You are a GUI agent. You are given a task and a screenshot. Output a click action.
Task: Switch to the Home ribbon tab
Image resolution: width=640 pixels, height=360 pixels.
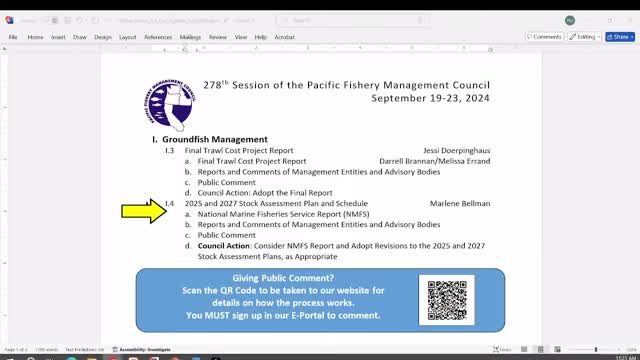36,37
